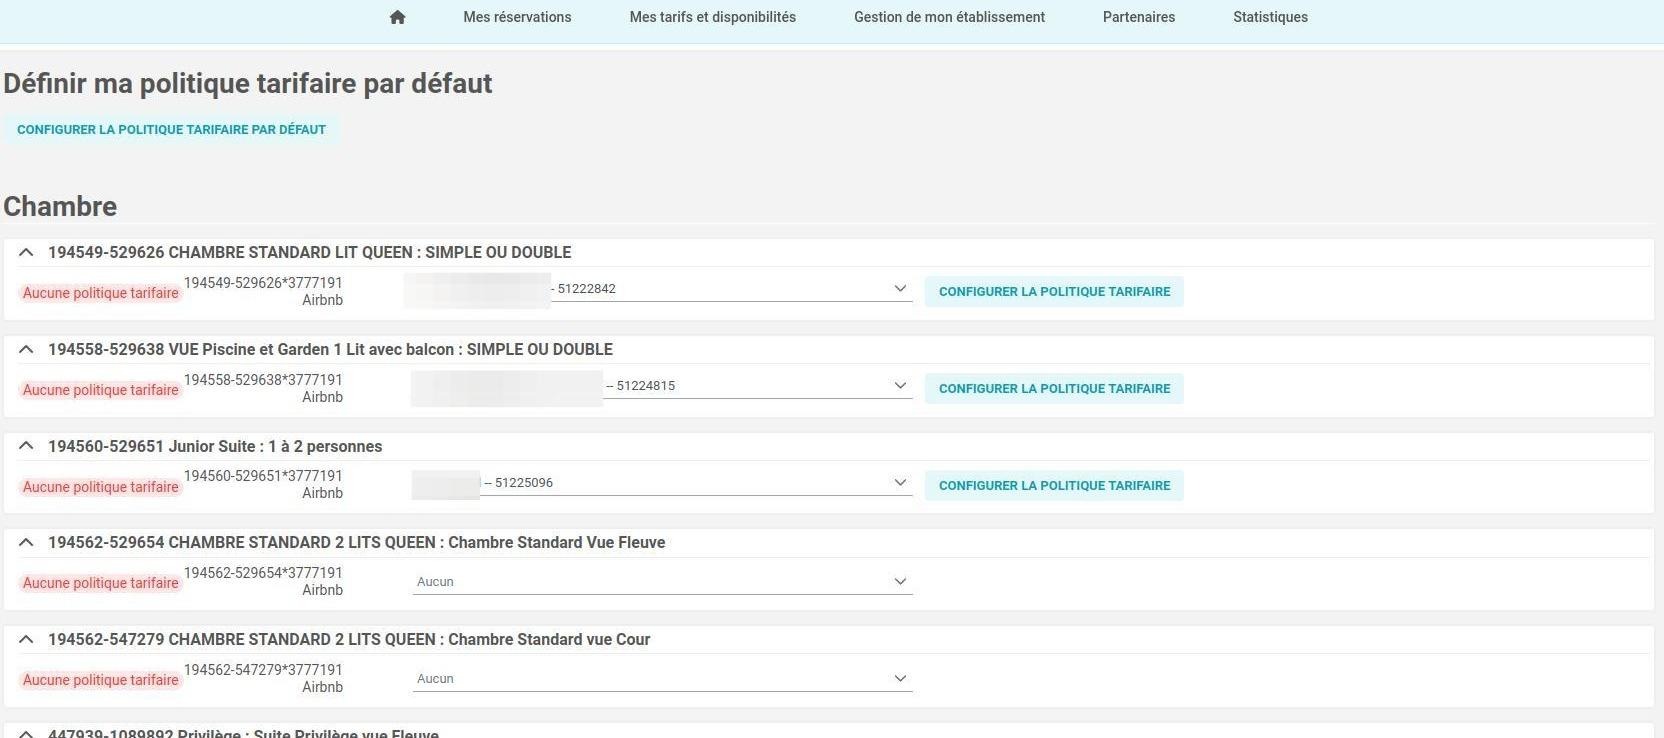The height and width of the screenshot is (738, 1664).
Task: Open the Aucun dropdown for 194562-547279 Airbnb
Action: (x=662, y=679)
